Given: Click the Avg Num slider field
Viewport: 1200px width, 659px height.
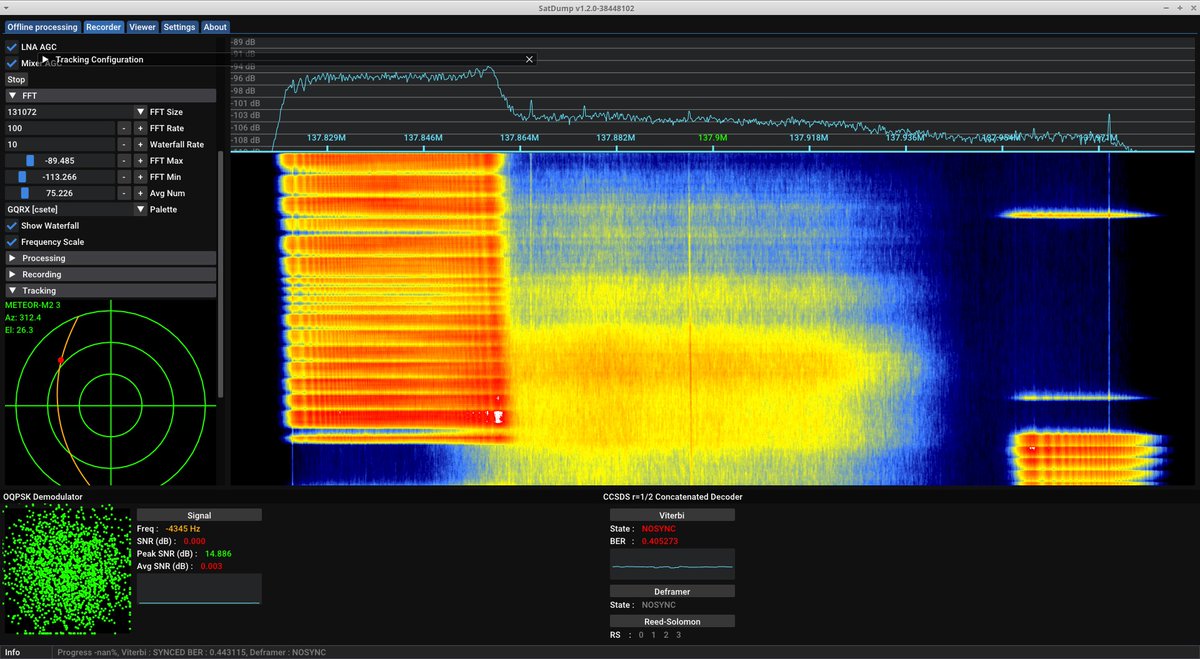Looking at the screenshot, I should click(x=60, y=193).
